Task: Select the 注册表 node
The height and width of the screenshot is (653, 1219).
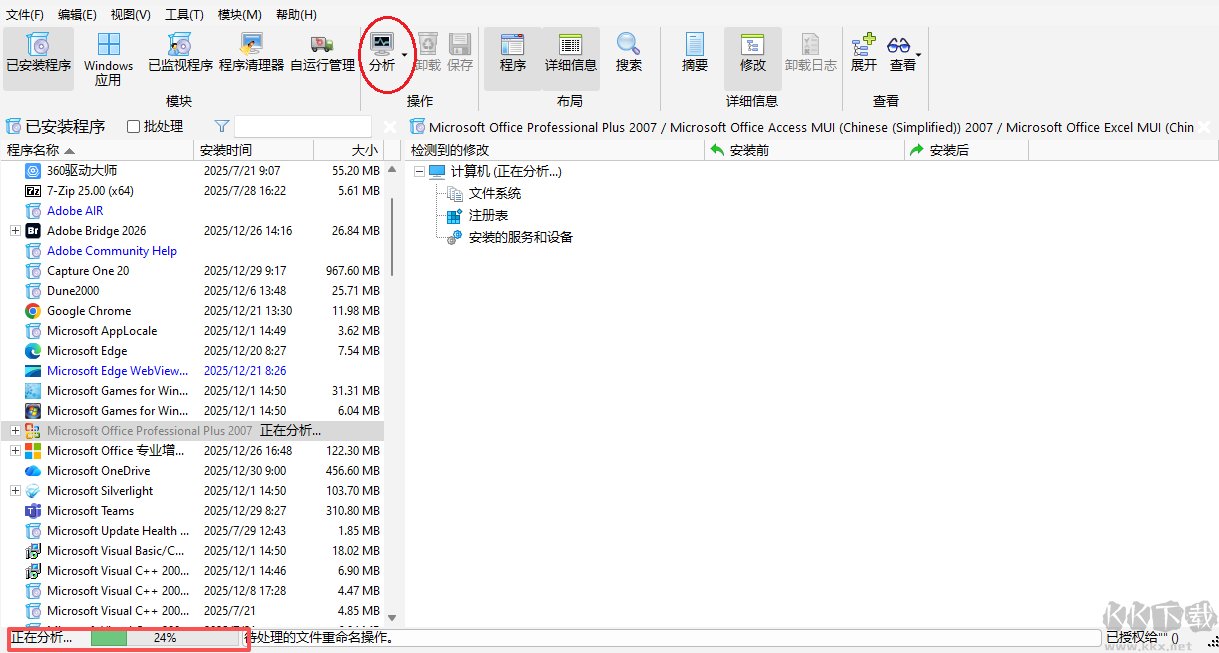Action: [x=488, y=215]
